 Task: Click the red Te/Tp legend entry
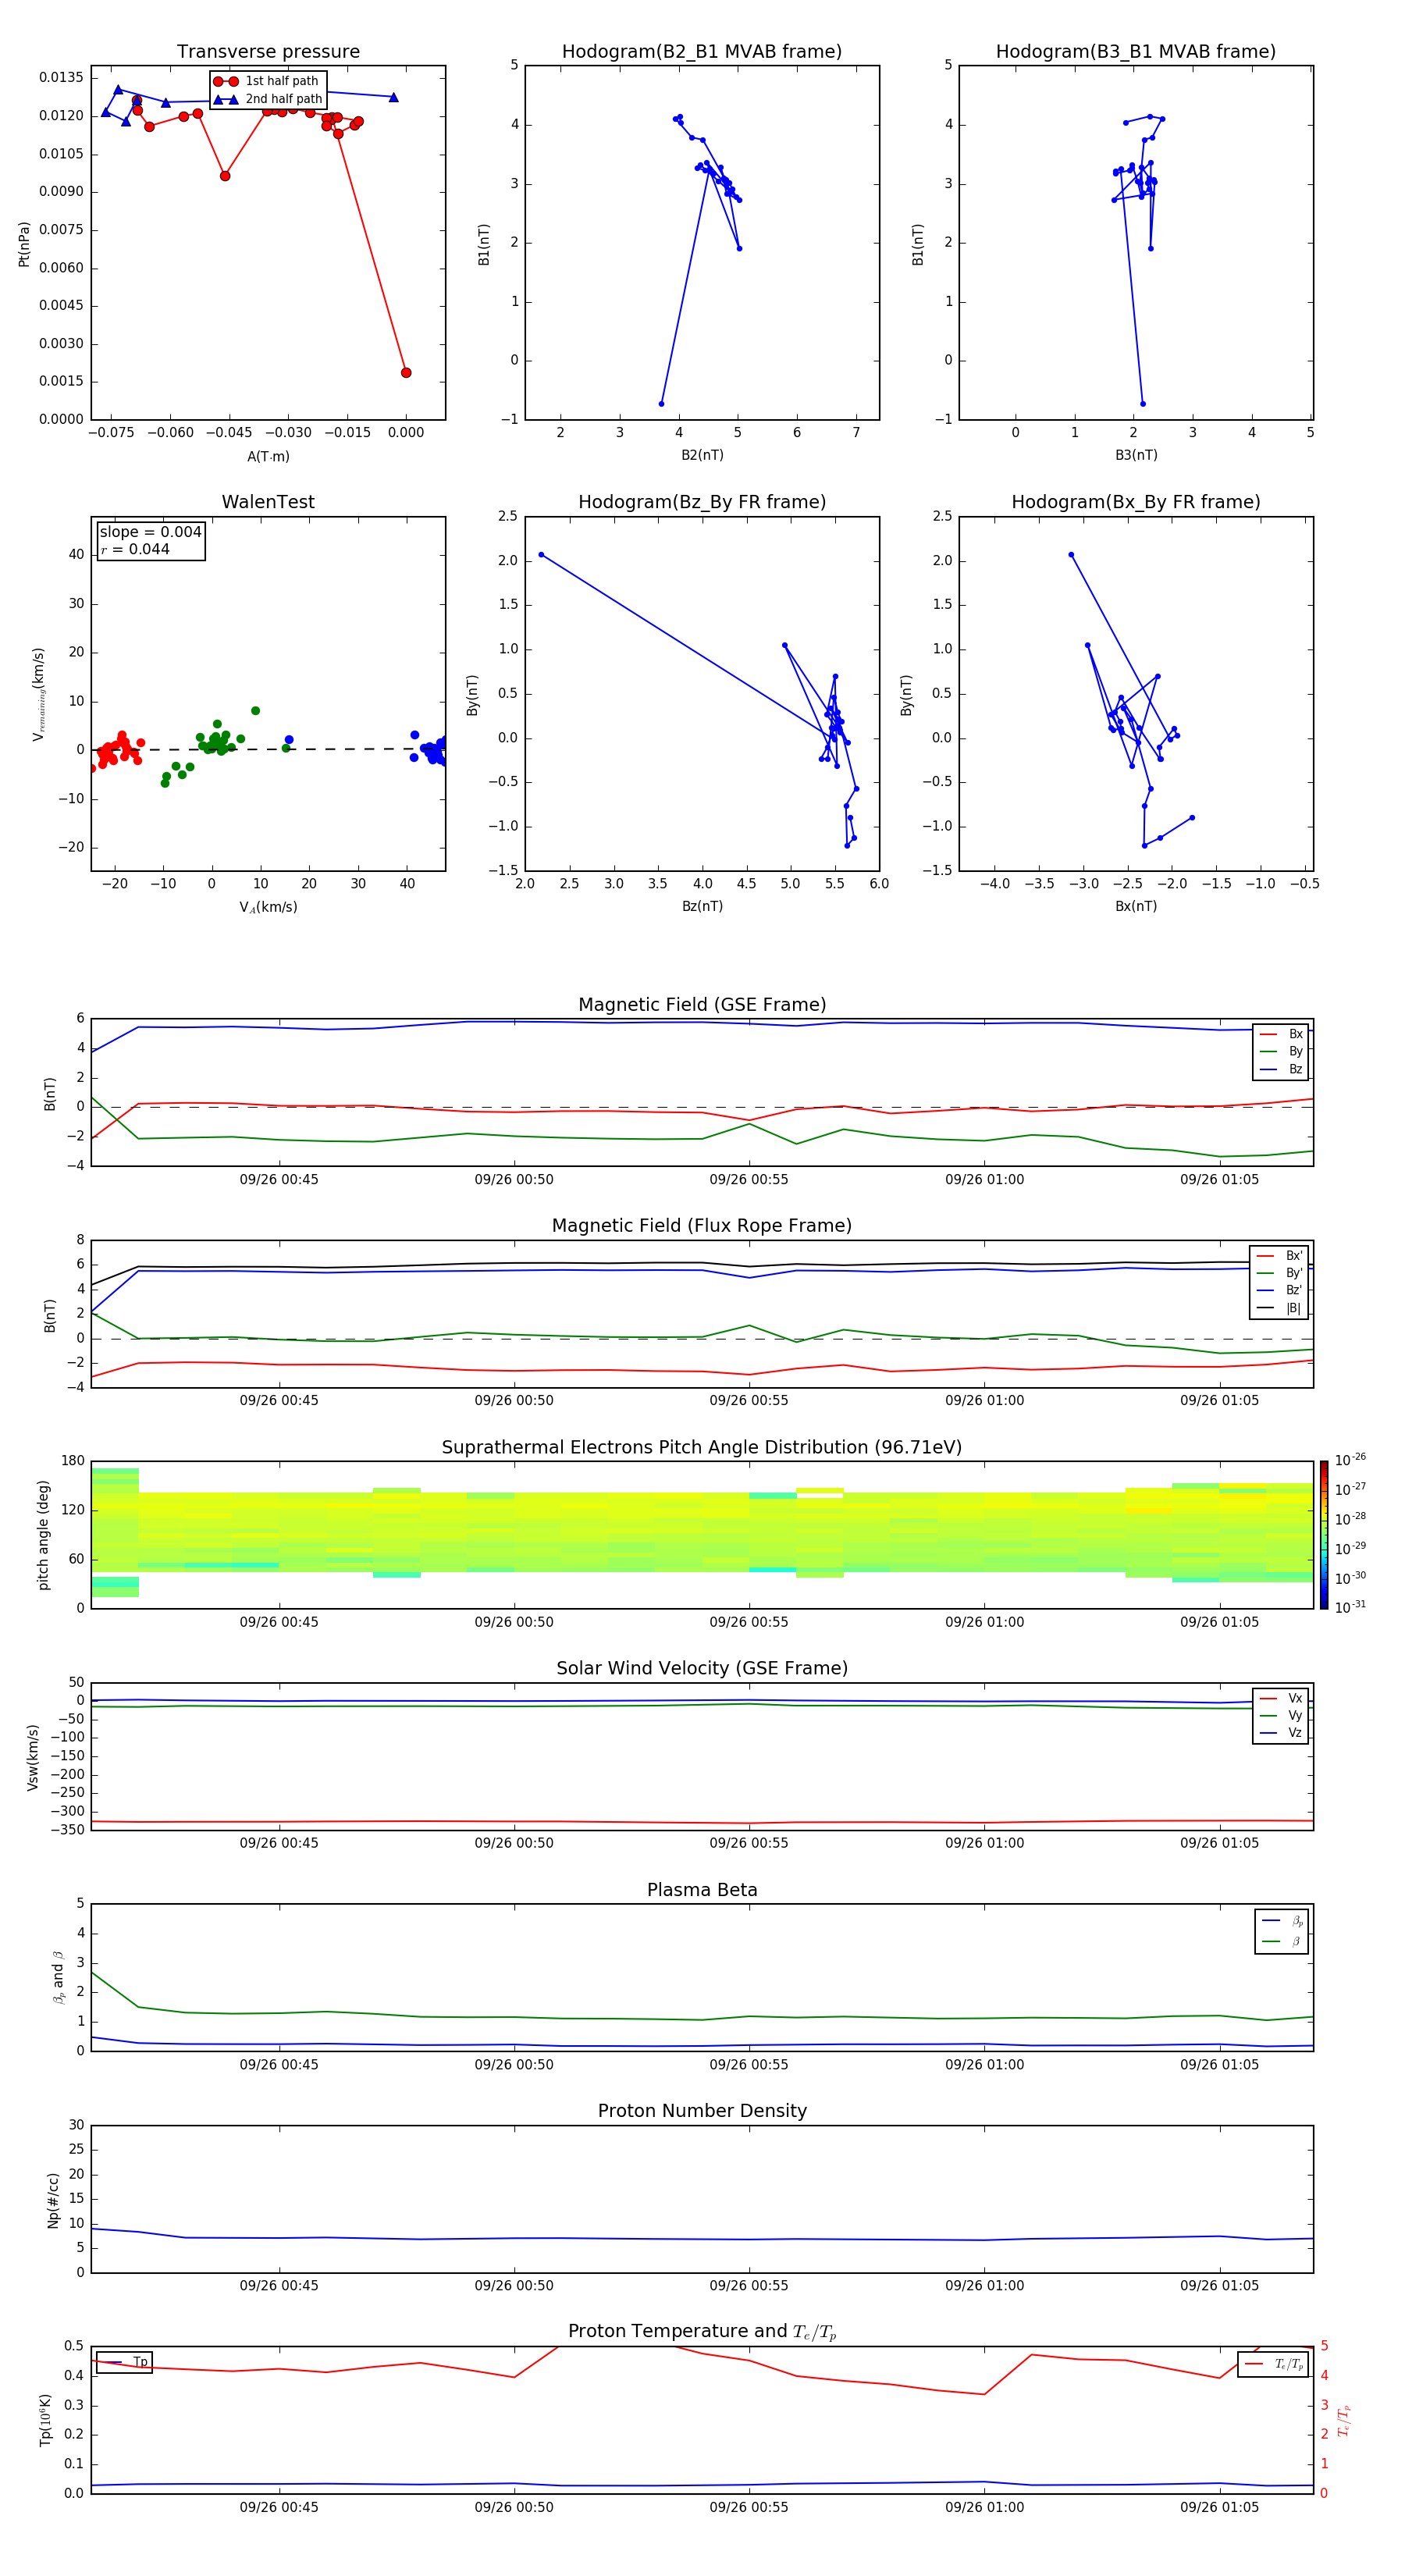point(1273,2365)
